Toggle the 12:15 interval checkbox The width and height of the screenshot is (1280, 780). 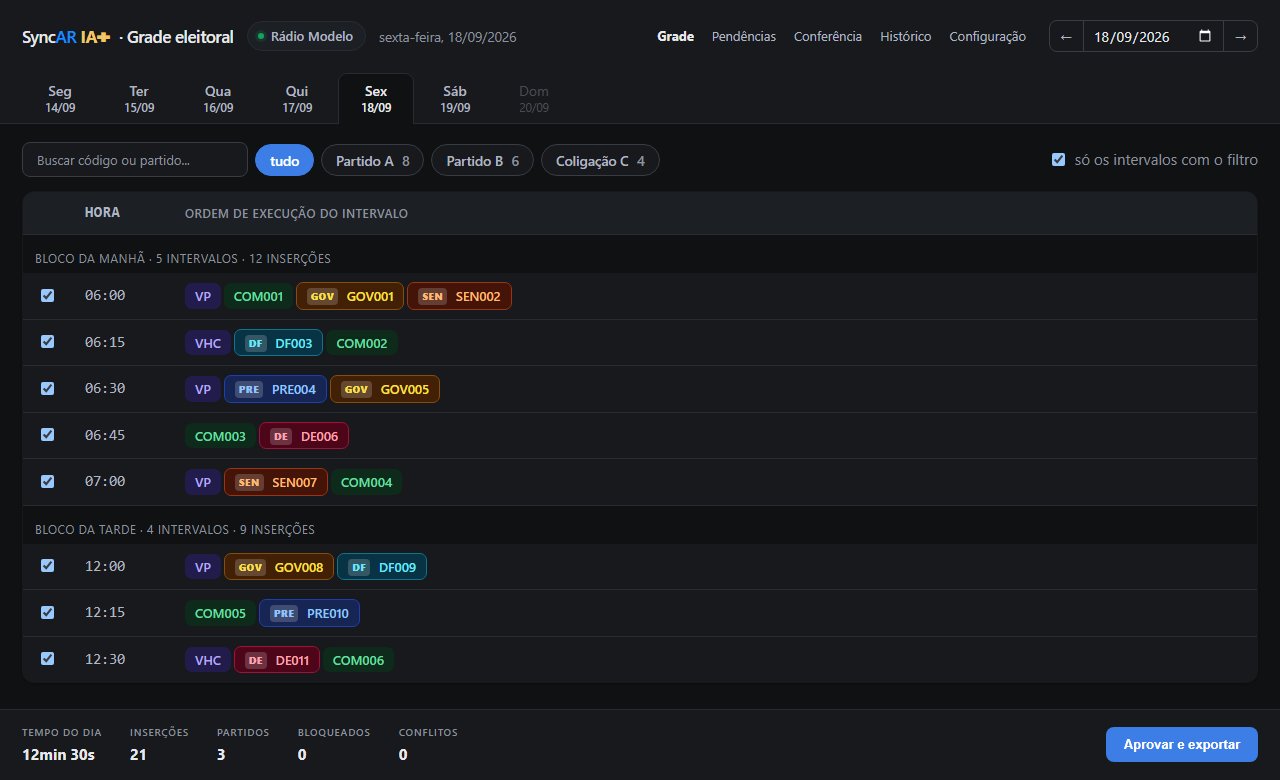(x=47, y=612)
